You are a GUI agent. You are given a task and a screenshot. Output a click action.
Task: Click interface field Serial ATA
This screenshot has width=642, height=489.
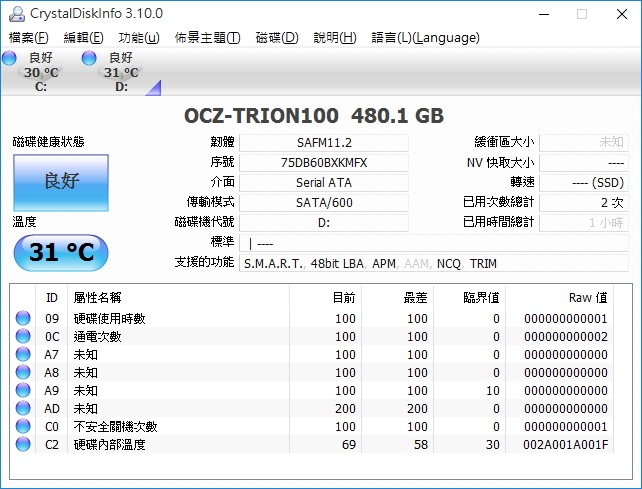(324, 183)
